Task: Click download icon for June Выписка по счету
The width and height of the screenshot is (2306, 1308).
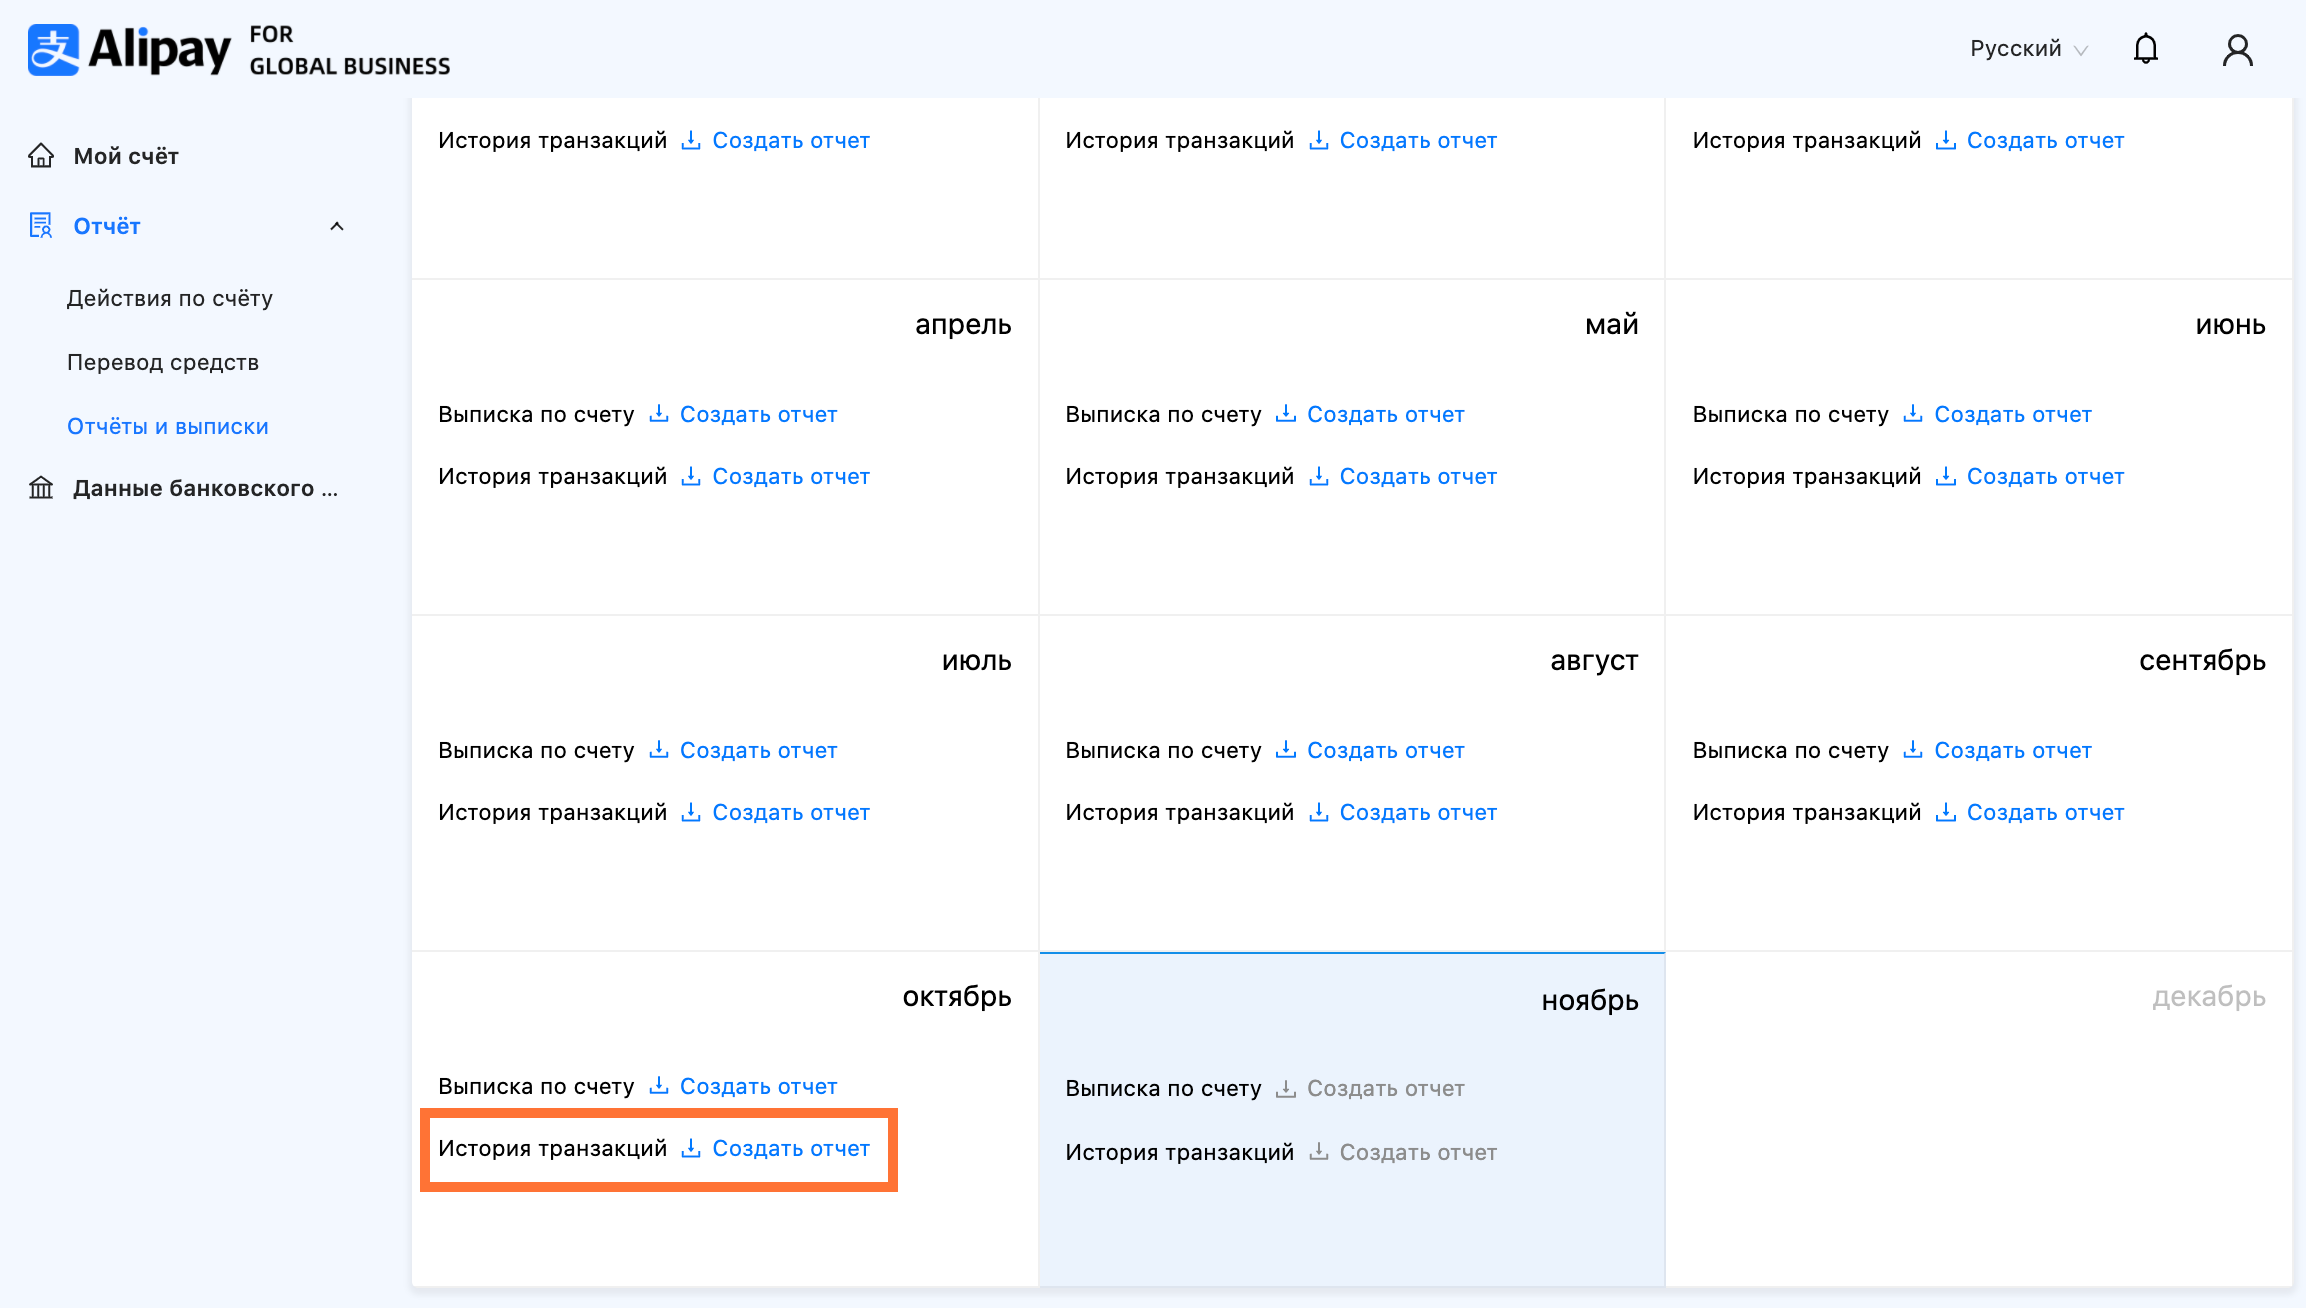Action: point(1912,414)
